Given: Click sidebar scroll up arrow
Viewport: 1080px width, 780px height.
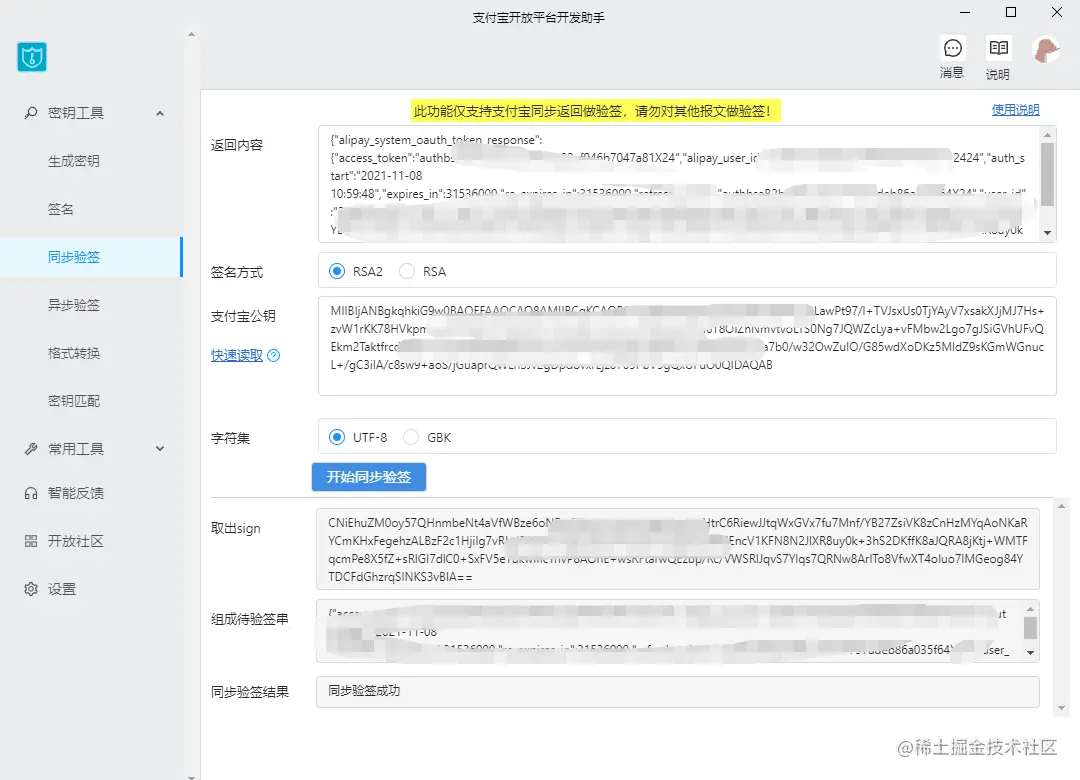Looking at the screenshot, I should (191, 34).
